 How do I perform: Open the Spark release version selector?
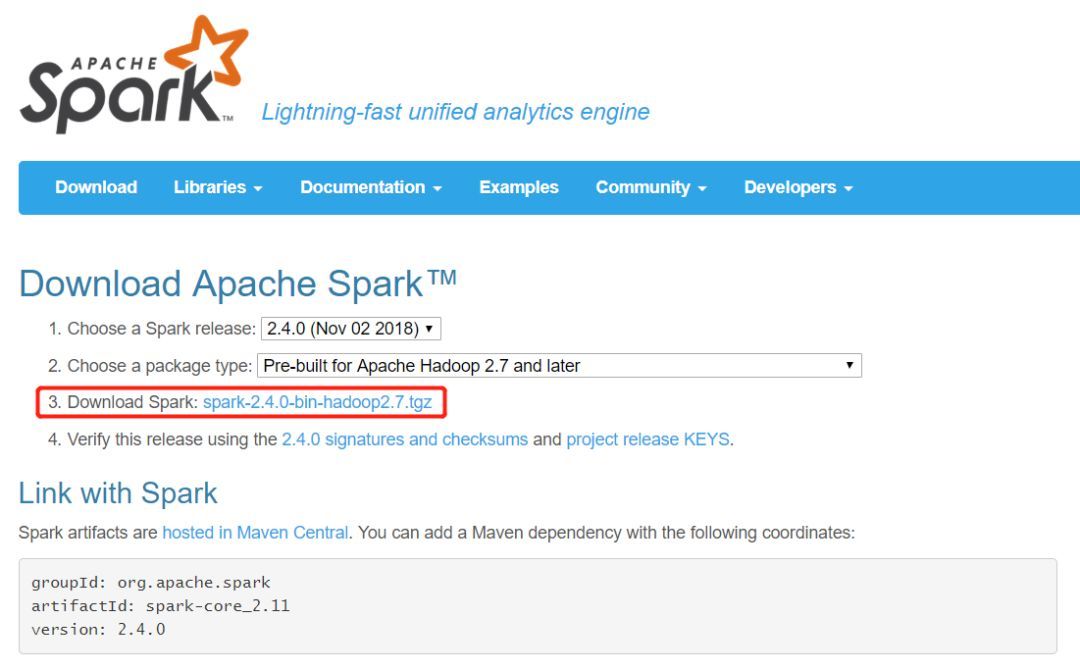pos(350,328)
